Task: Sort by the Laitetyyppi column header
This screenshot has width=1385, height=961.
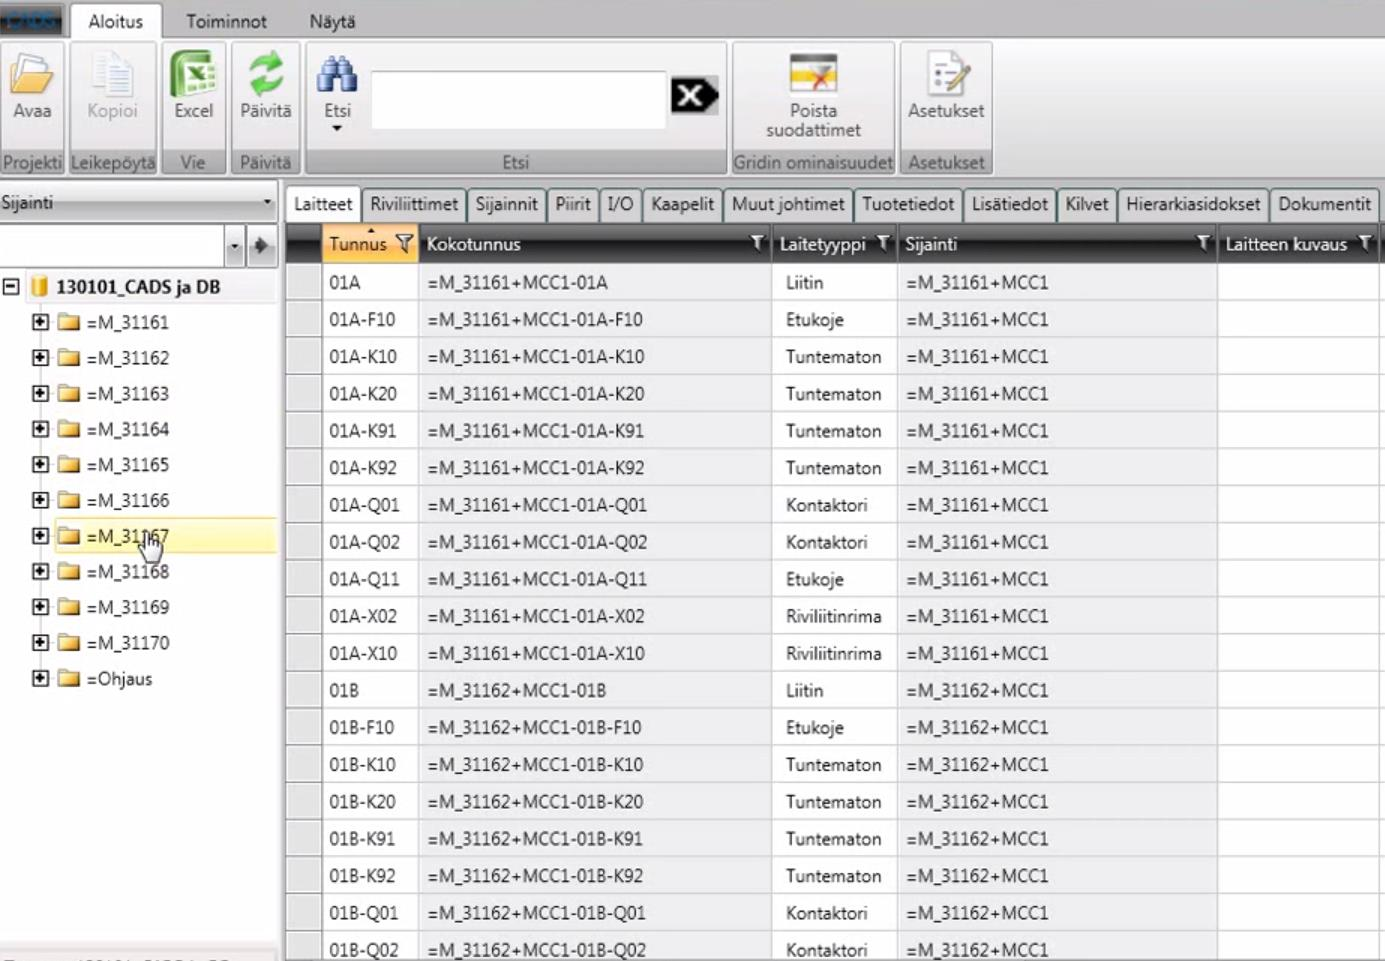Action: pyautogui.click(x=822, y=243)
